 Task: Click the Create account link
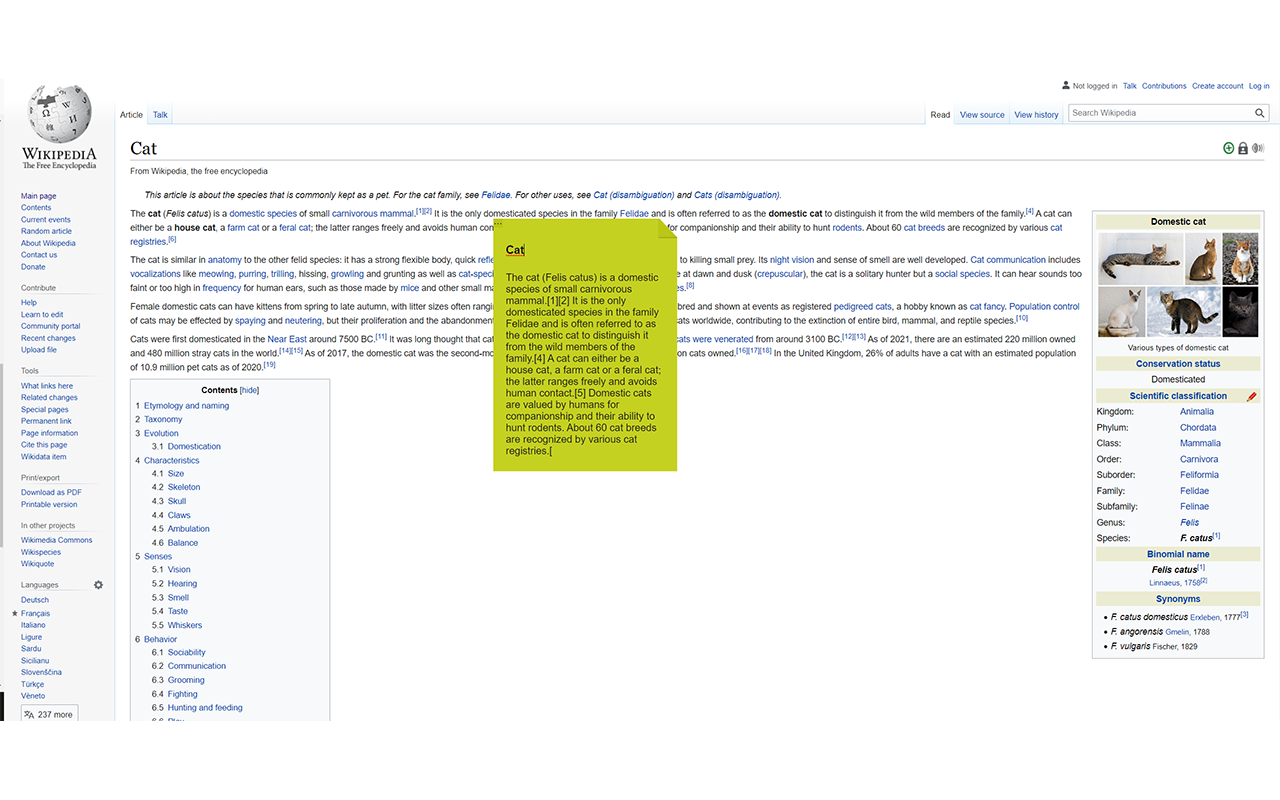(x=1218, y=86)
